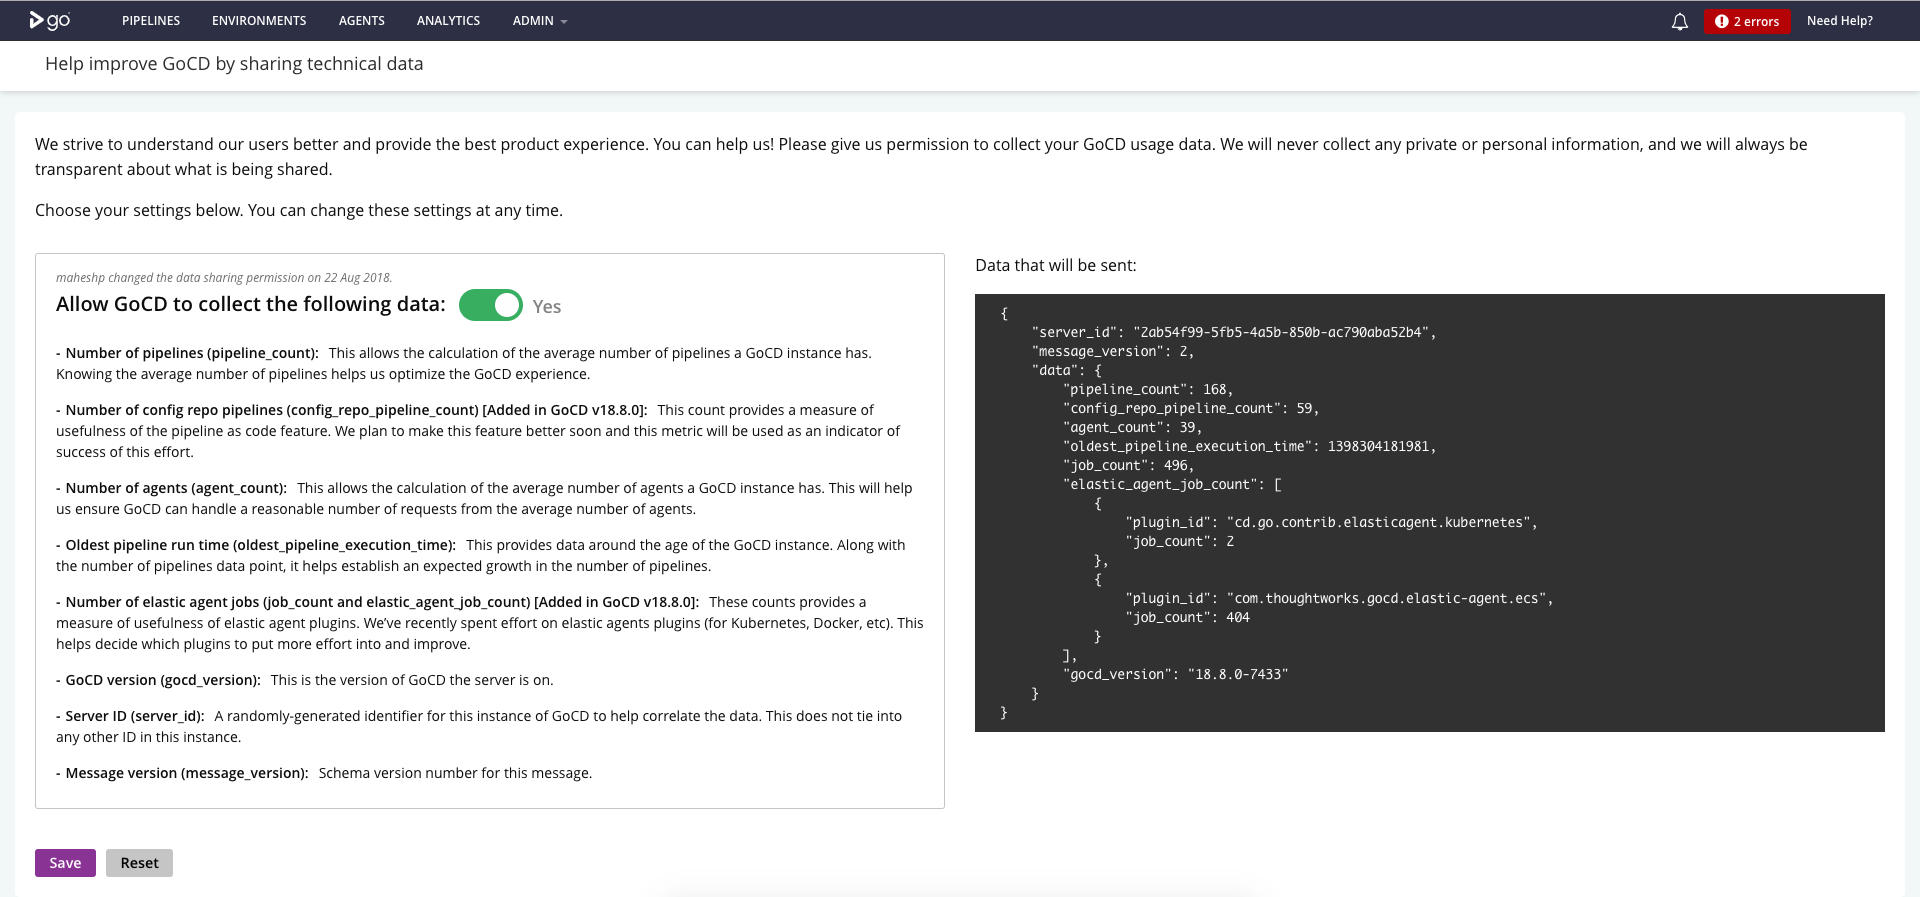Toggle the data collection switch off

coord(491,305)
